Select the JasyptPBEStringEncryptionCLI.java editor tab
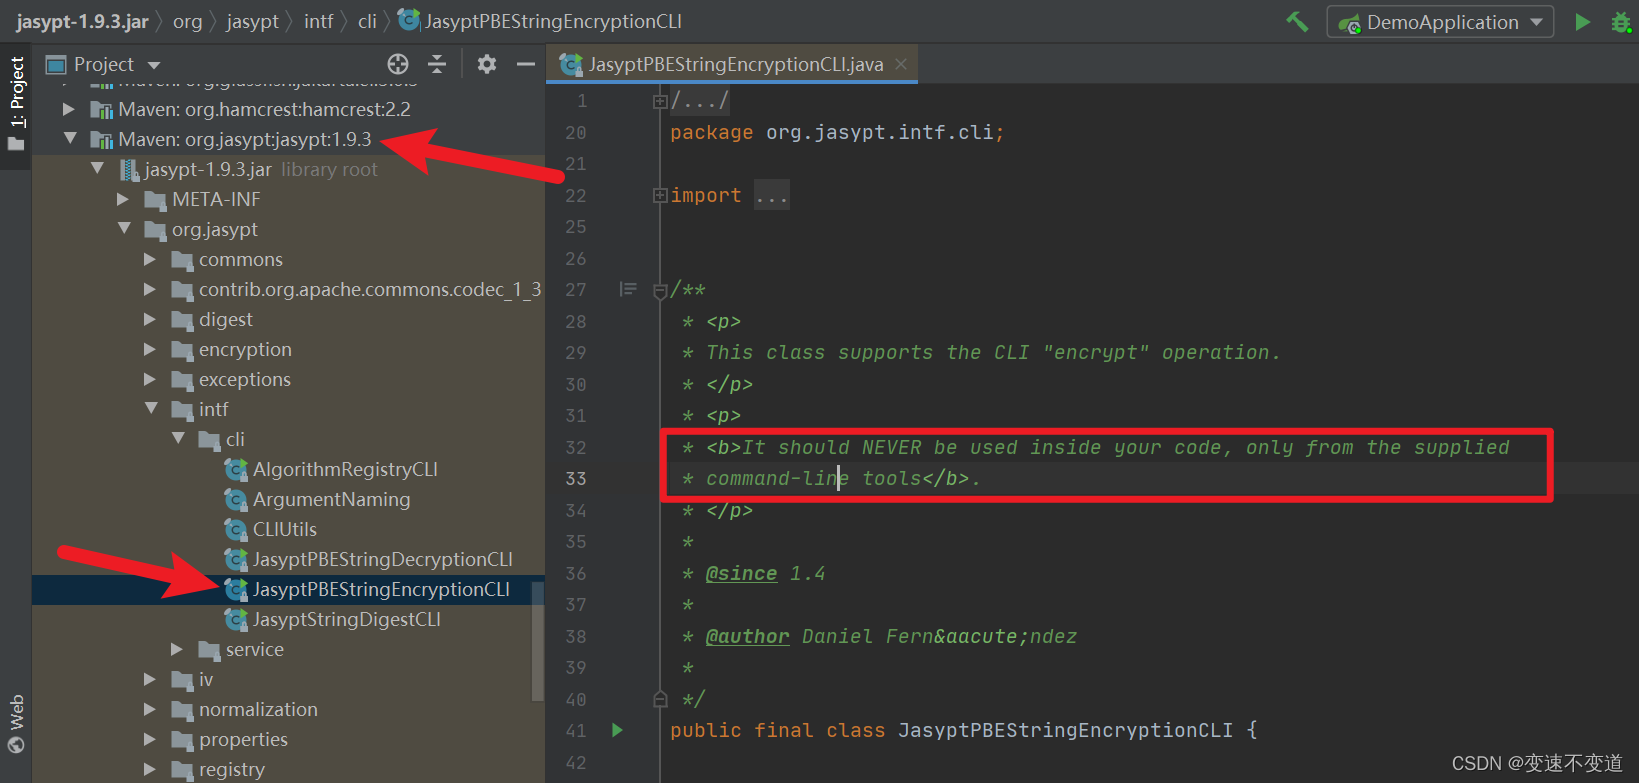 (732, 65)
